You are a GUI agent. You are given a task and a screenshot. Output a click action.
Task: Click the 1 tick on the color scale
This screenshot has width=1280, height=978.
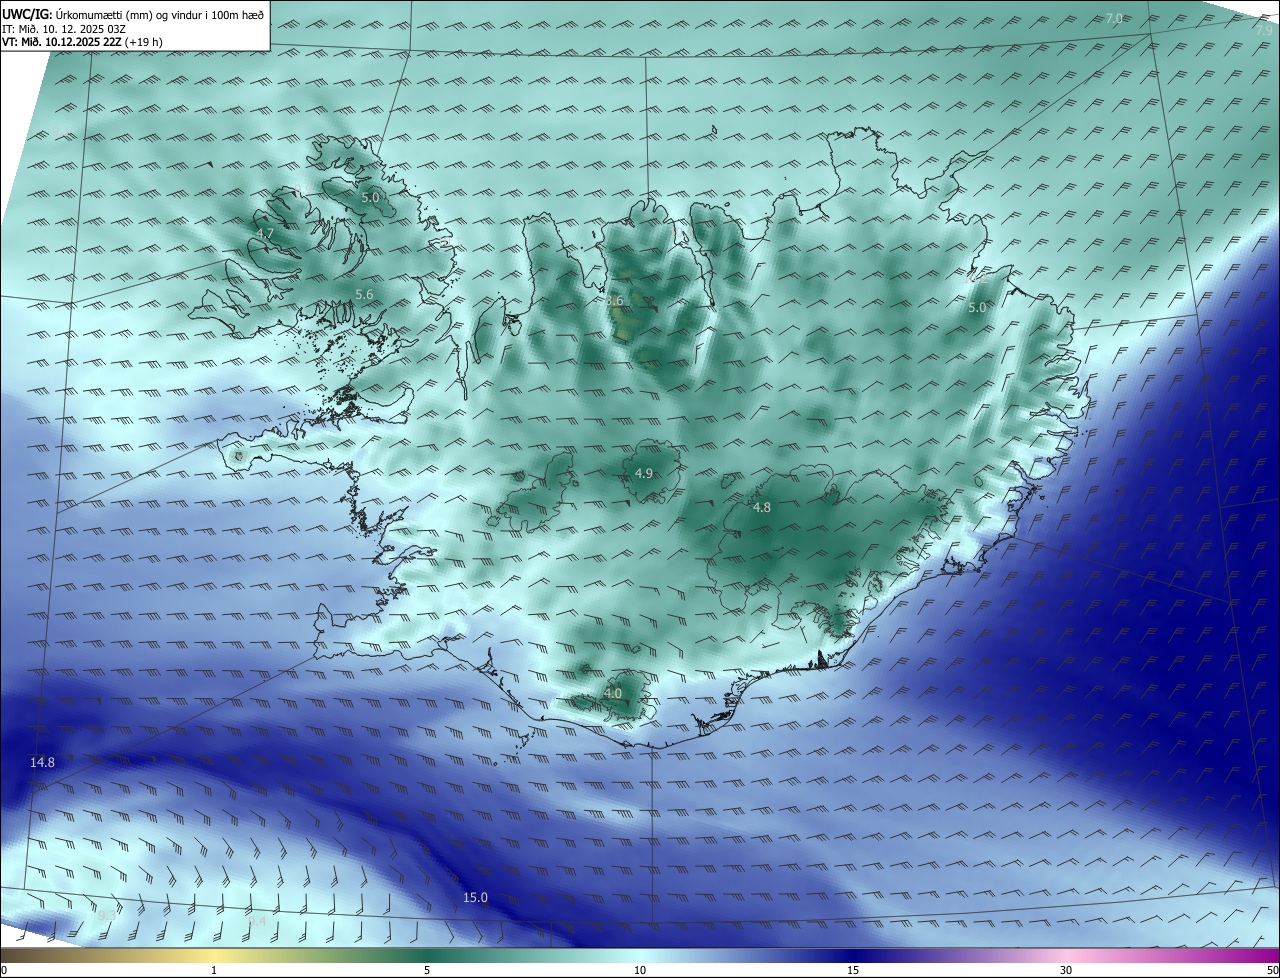(x=214, y=970)
